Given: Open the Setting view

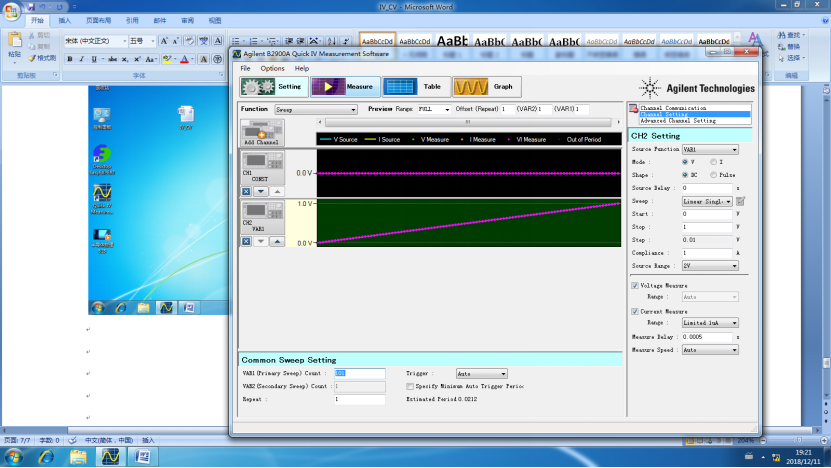Looking at the screenshot, I should coord(274,86).
